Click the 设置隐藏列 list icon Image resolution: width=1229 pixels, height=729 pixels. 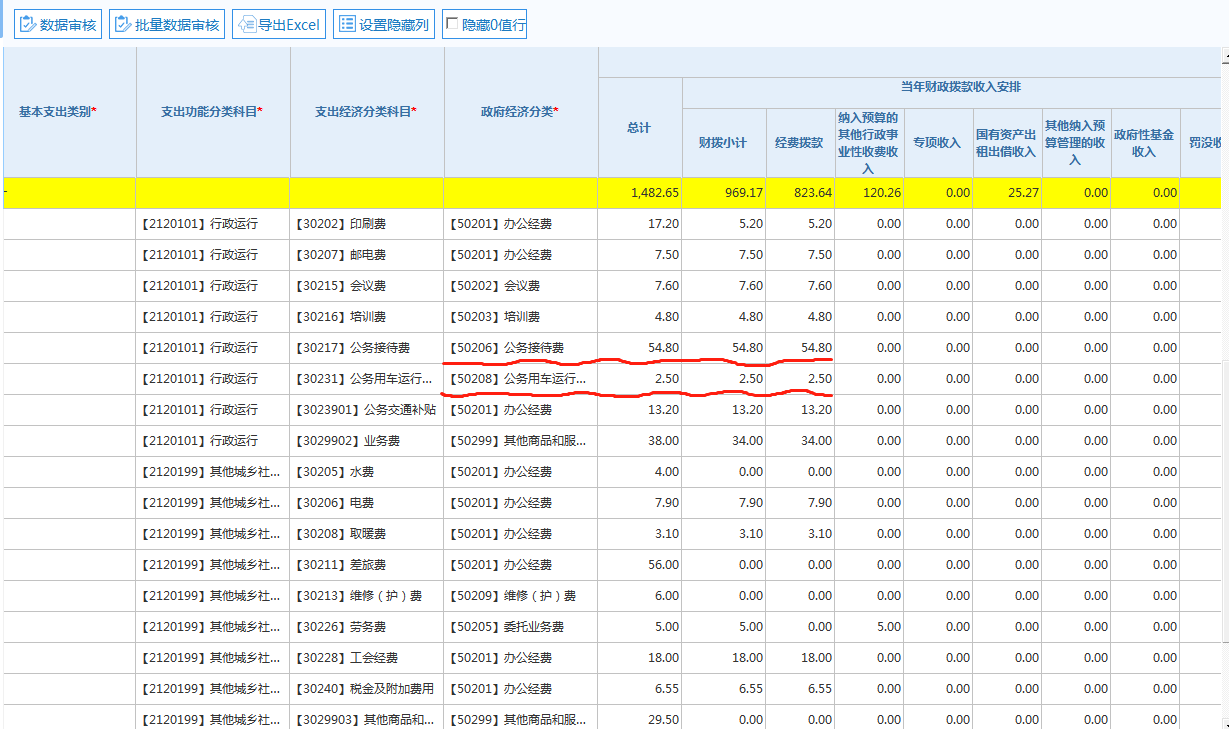click(347, 24)
